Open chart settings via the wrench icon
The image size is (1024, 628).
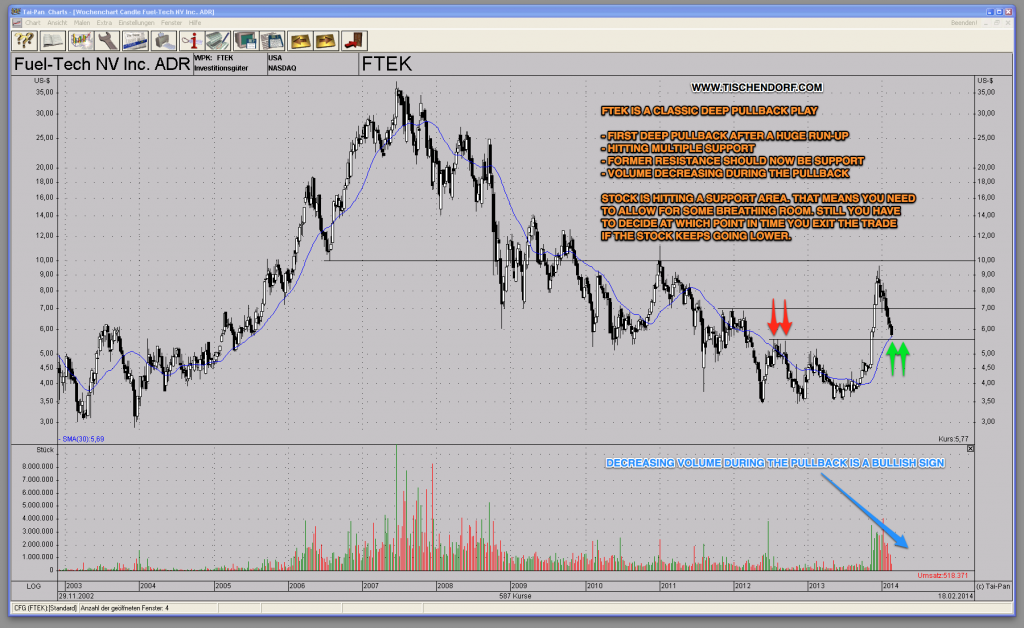[106, 40]
